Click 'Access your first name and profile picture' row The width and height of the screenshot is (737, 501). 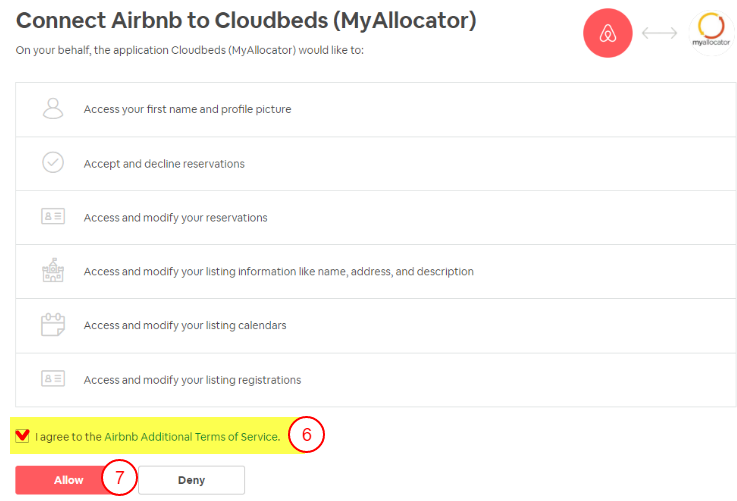coord(187,109)
